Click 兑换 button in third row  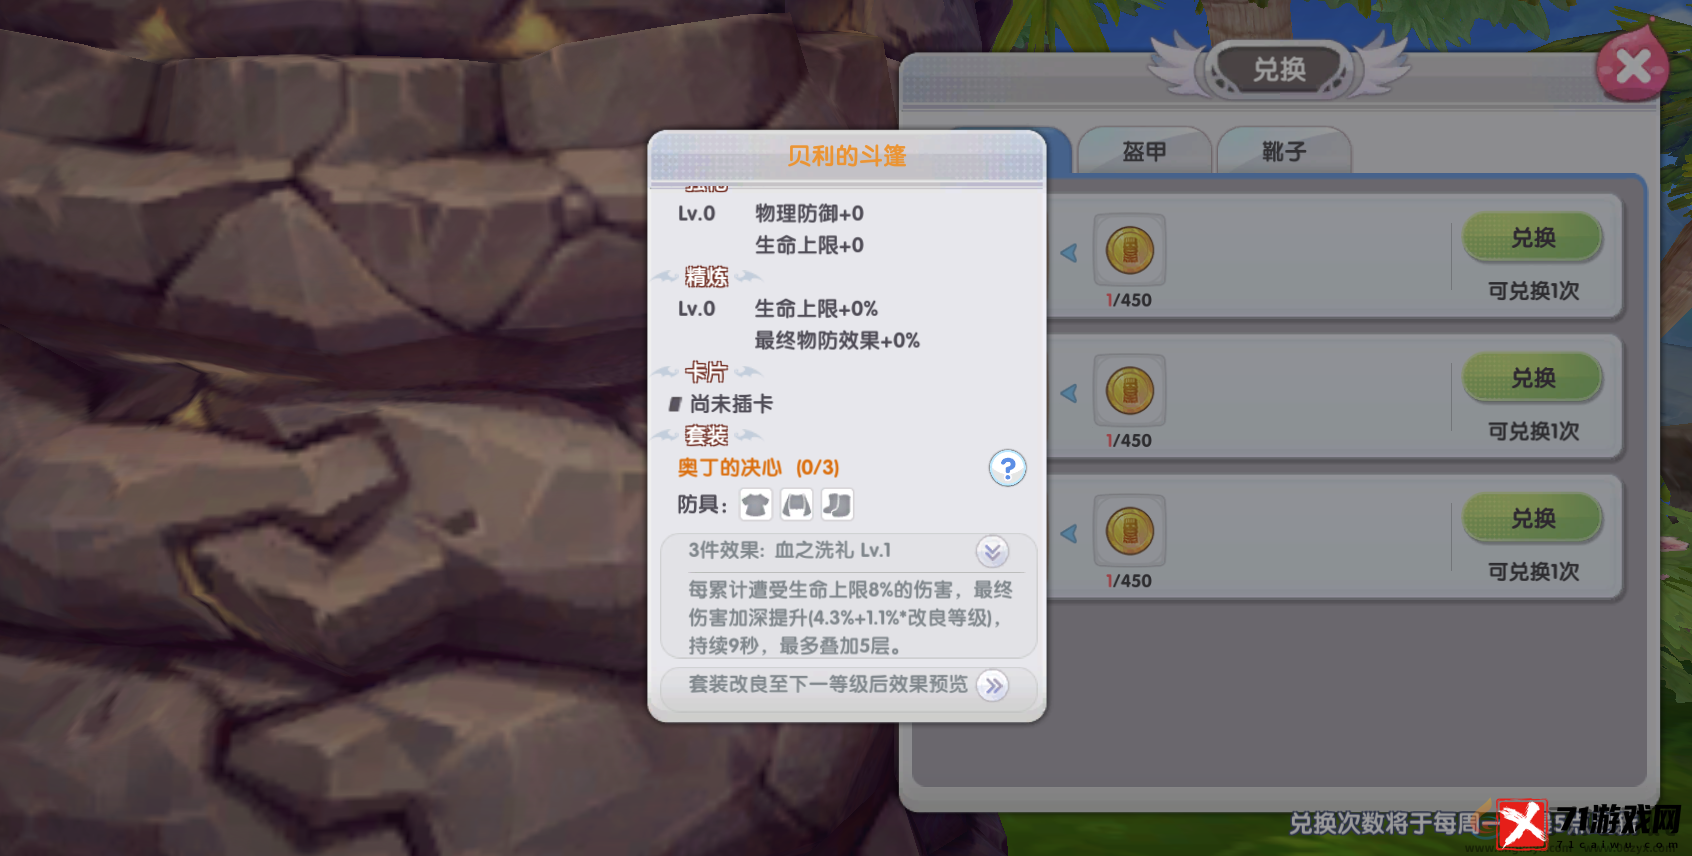(1533, 518)
